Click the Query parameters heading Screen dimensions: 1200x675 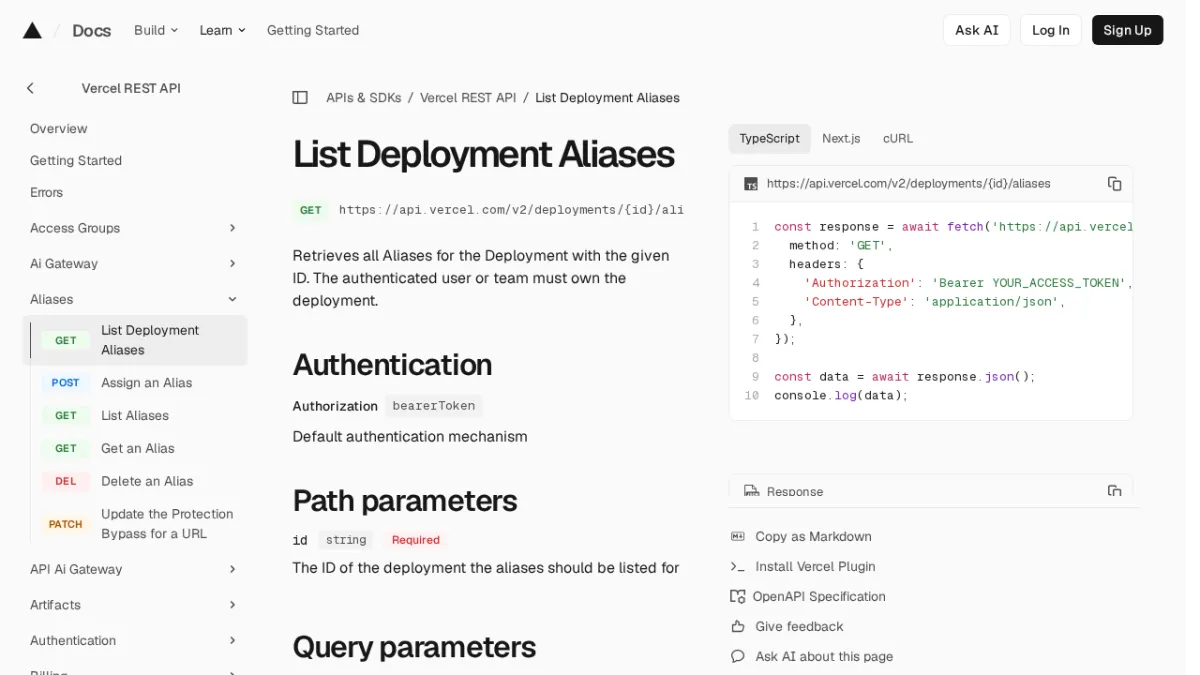tap(414, 647)
